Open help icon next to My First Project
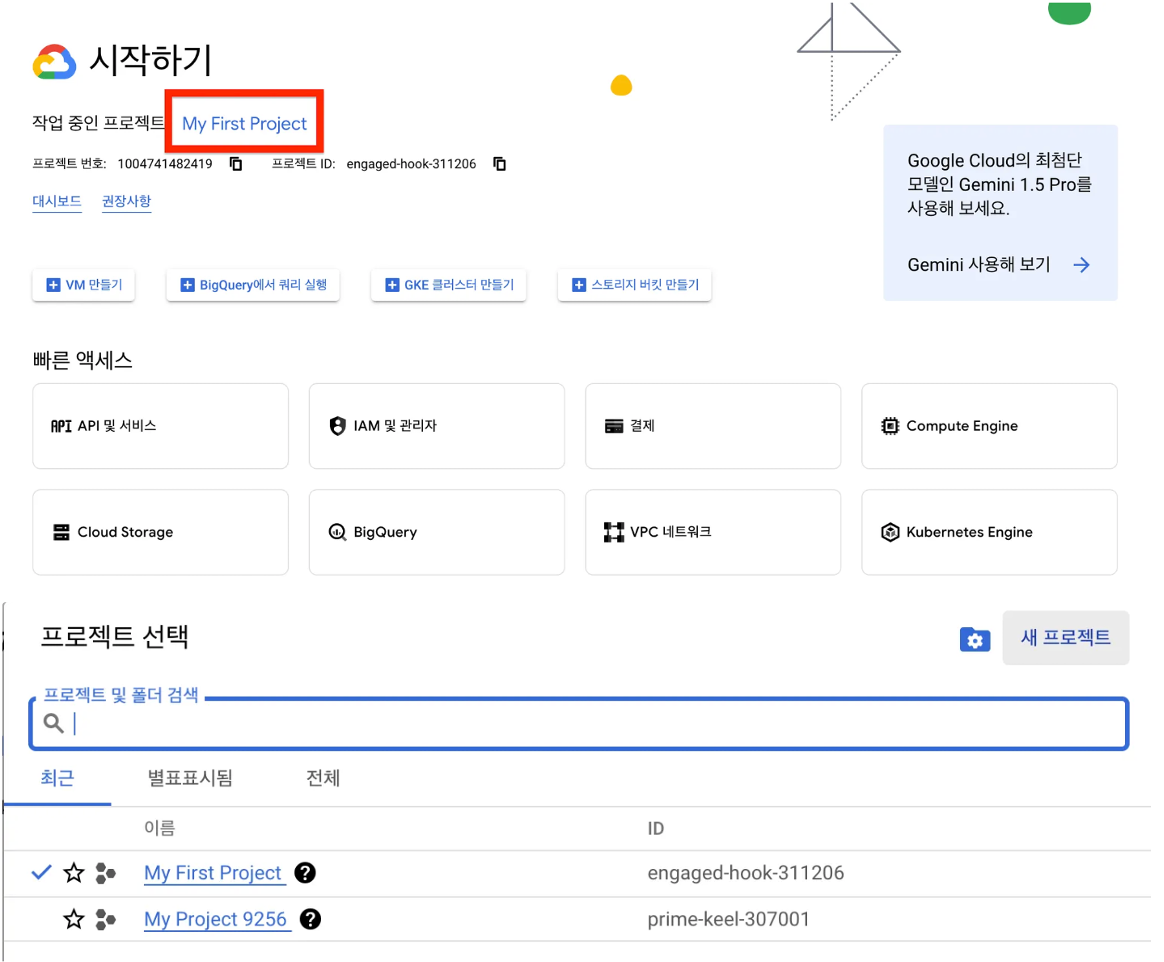This screenshot has width=1164, height=962. (305, 873)
